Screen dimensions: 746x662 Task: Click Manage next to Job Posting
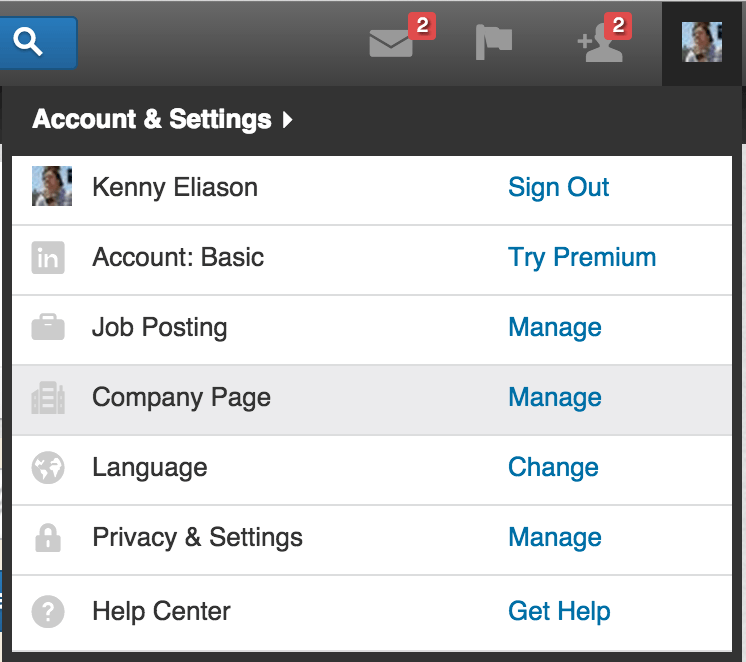(555, 328)
